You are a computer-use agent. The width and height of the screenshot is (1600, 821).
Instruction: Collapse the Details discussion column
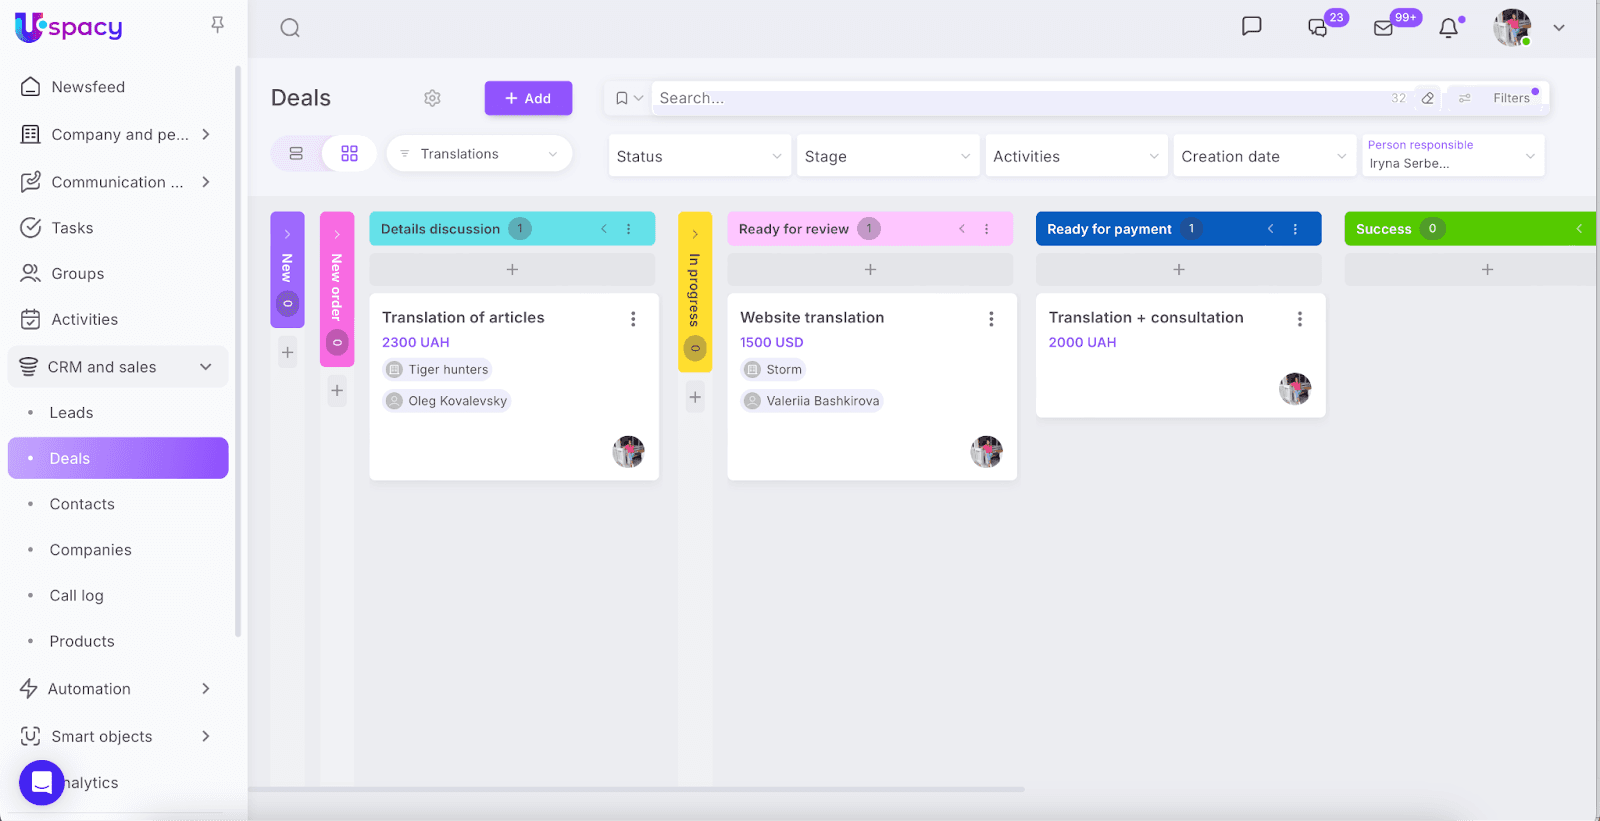click(604, 229)
